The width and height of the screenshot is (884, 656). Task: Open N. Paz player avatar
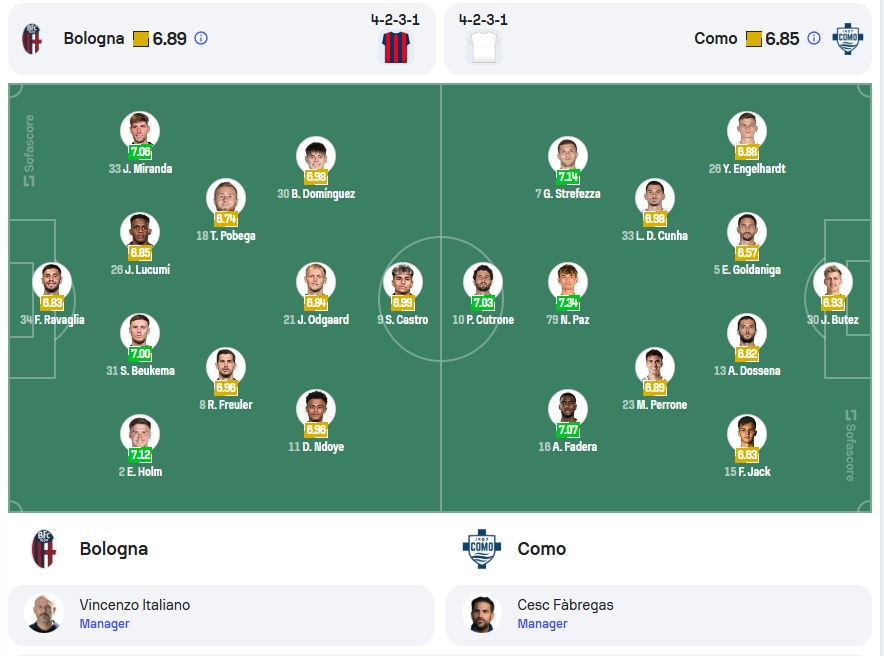(568, 282)
